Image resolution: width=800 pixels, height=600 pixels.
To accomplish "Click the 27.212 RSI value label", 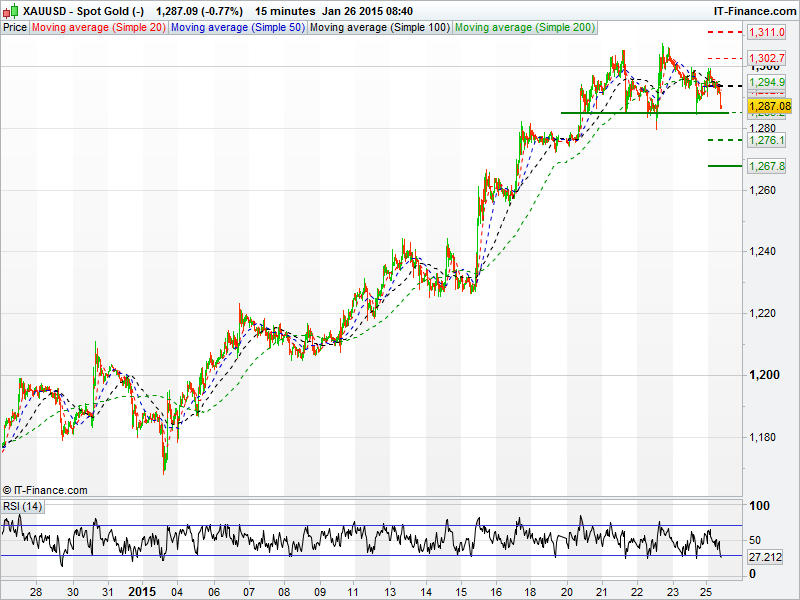I will (x=765, y=556).
